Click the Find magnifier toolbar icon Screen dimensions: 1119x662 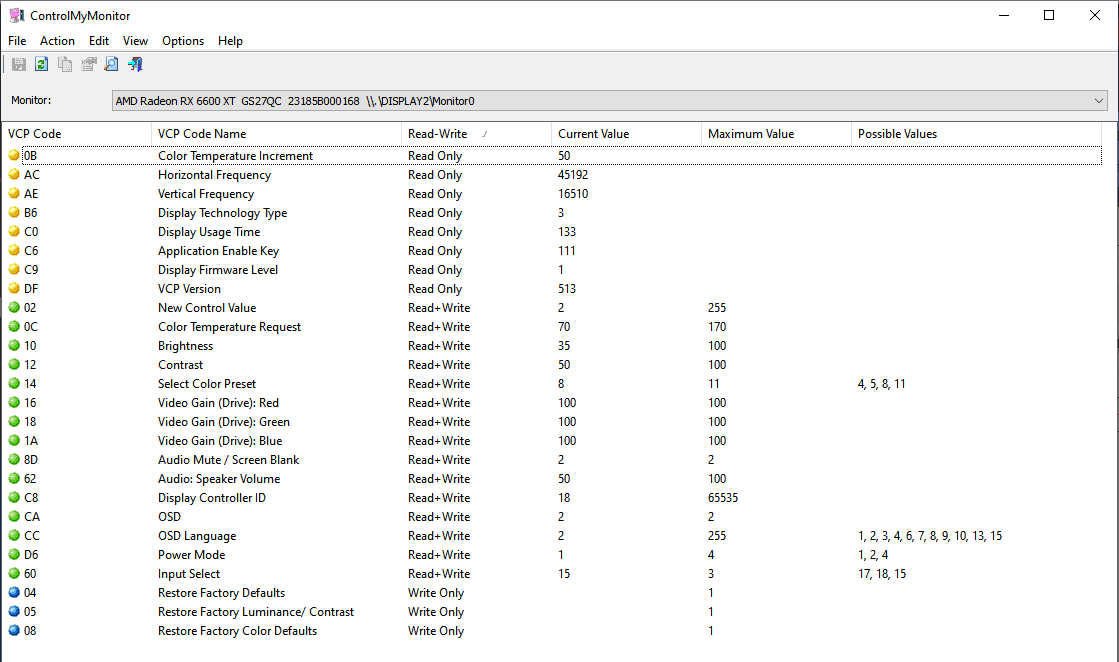[x=111, y=64]
